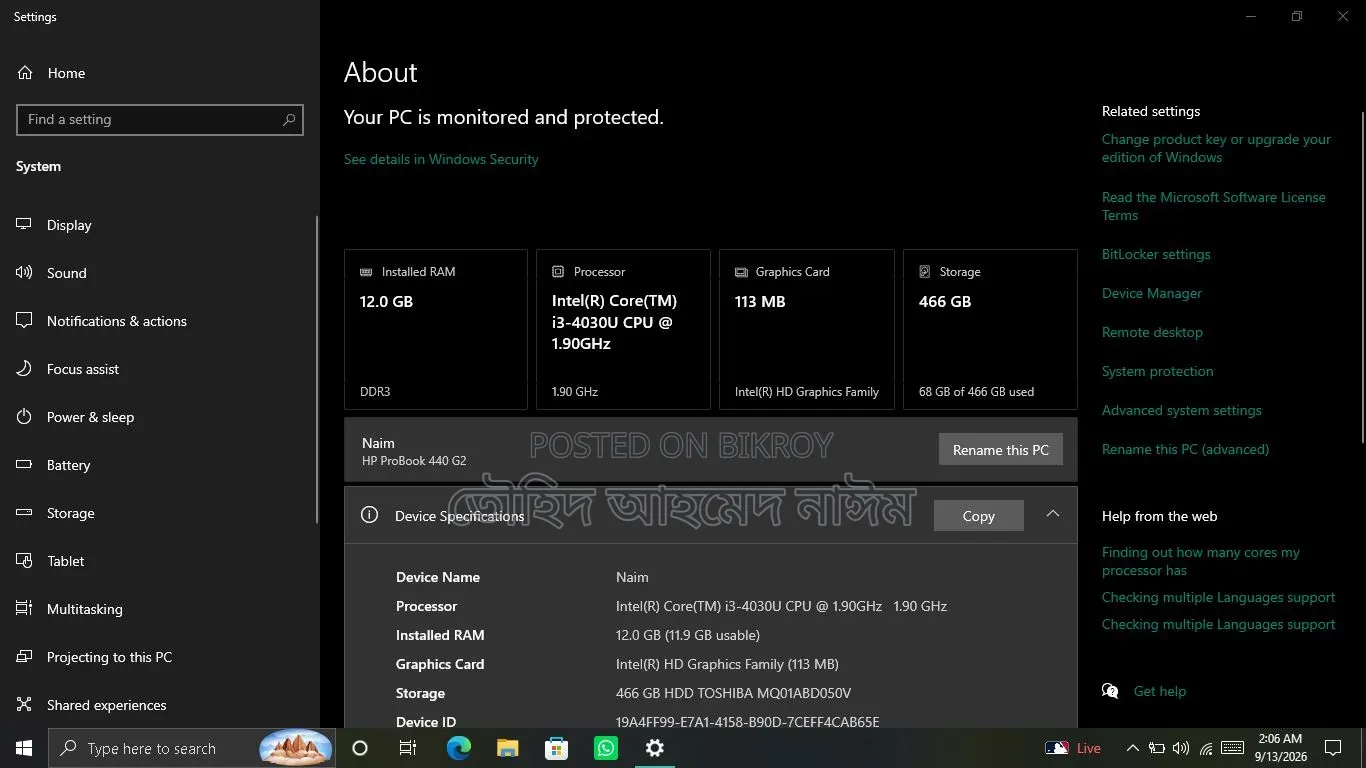The image size is (1366, 768).
Task: Select Focus assist in sidebar
Action: (x=82, y=369)
